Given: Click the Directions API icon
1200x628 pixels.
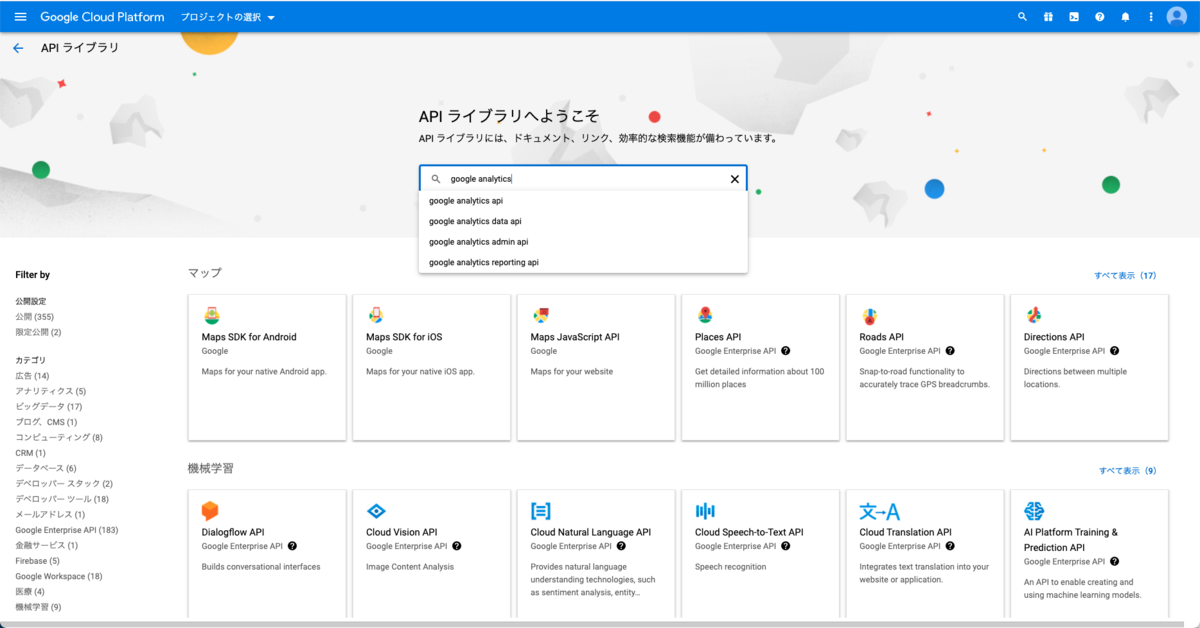Looking at the screenshot, I should 1034,315.
